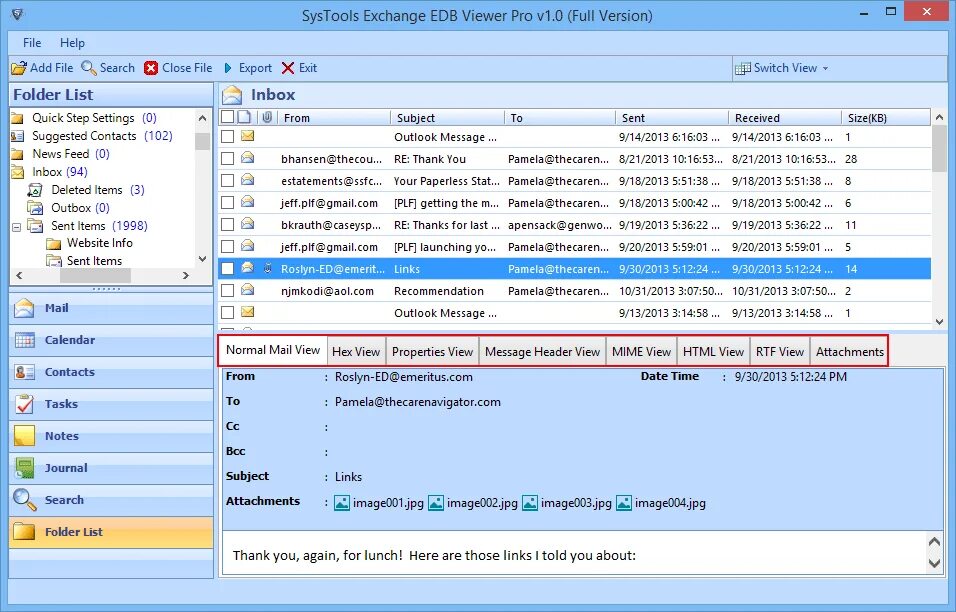Switch to the Hex View tab
The width and height of the screenshot is (956, 612).
click(356, 352)
